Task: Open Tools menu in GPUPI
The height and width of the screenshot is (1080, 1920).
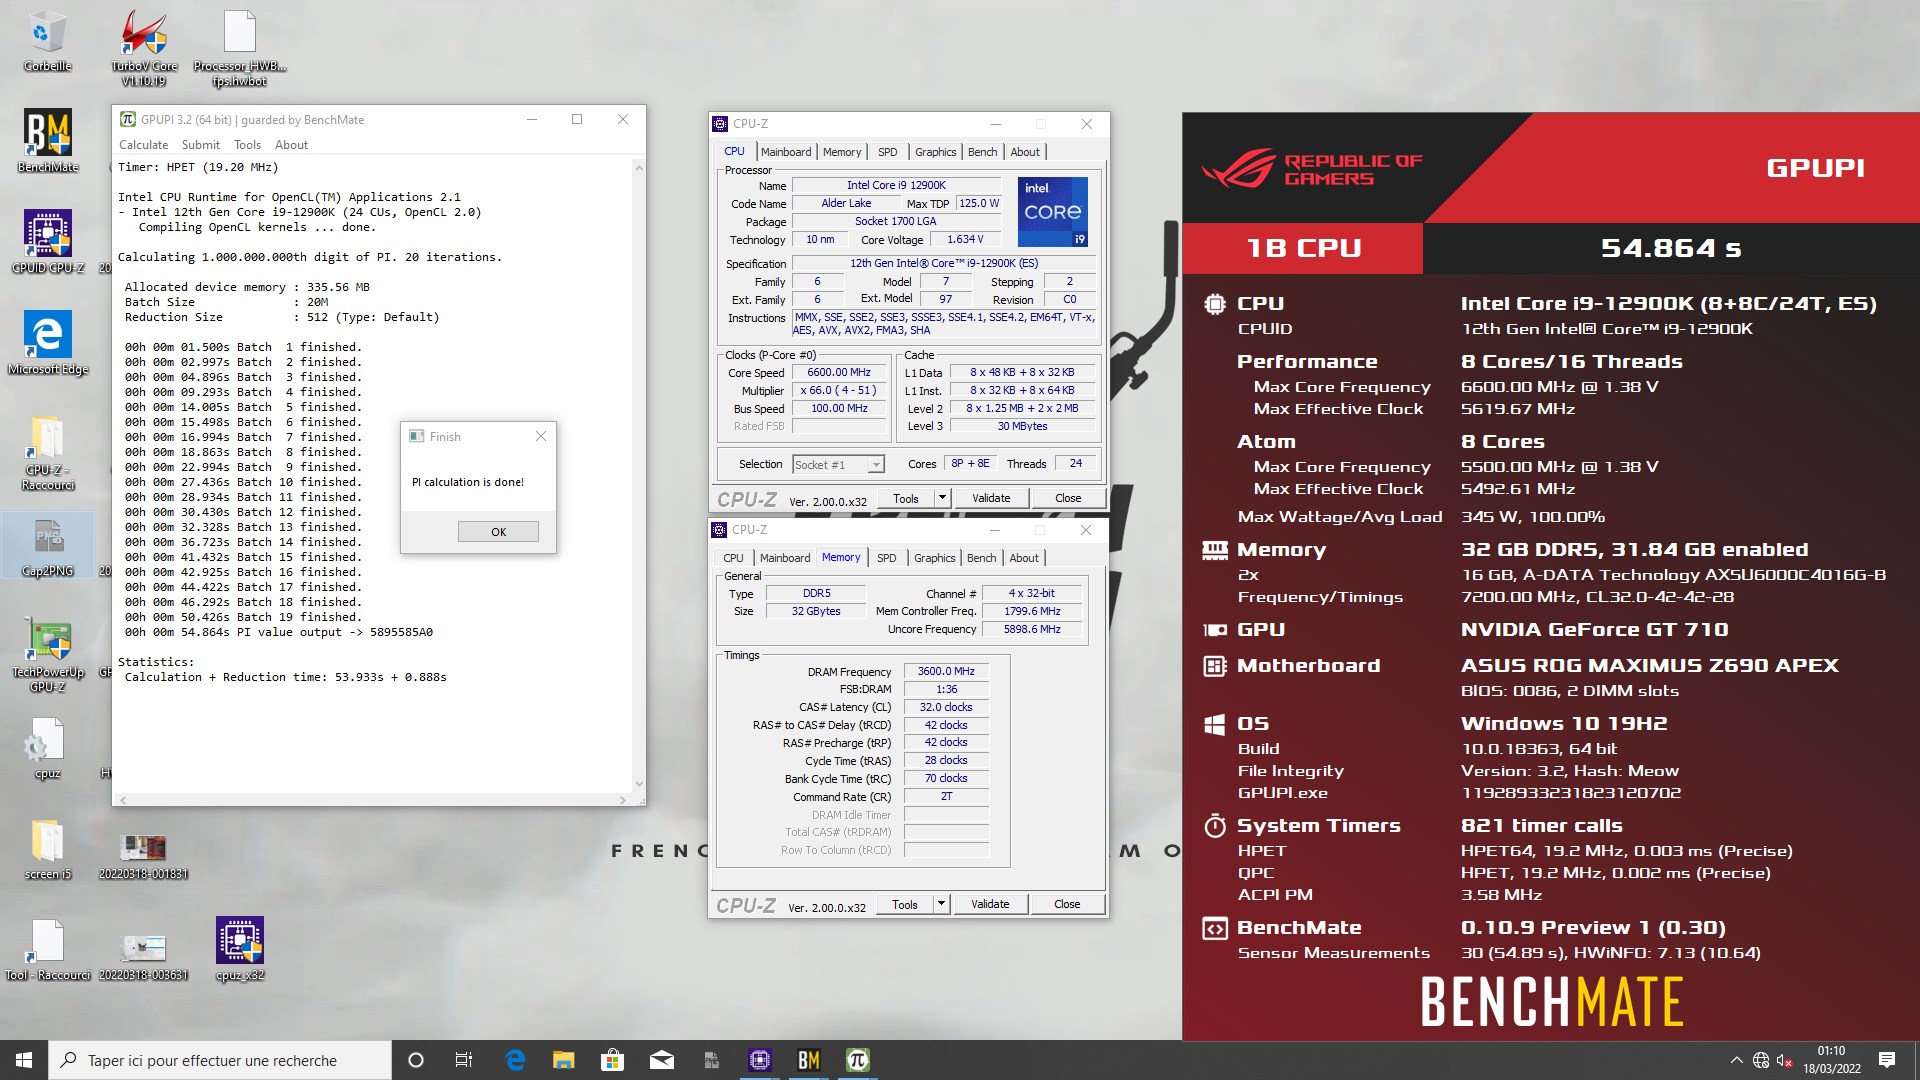Action: (x=247, y=145)
